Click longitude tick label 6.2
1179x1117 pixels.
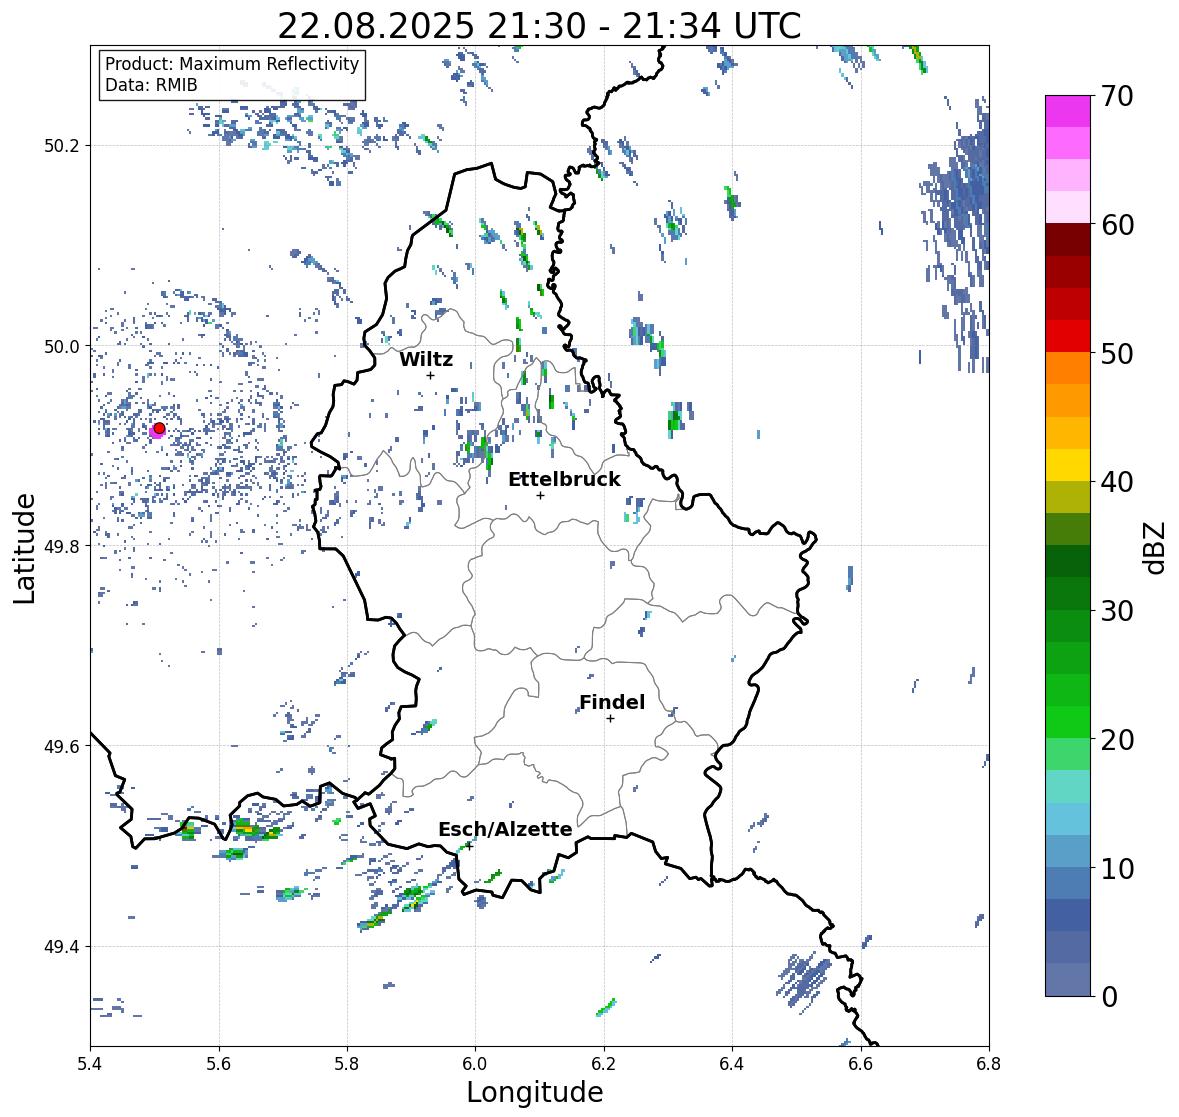pyautogui.click(x=604, y=1063)
